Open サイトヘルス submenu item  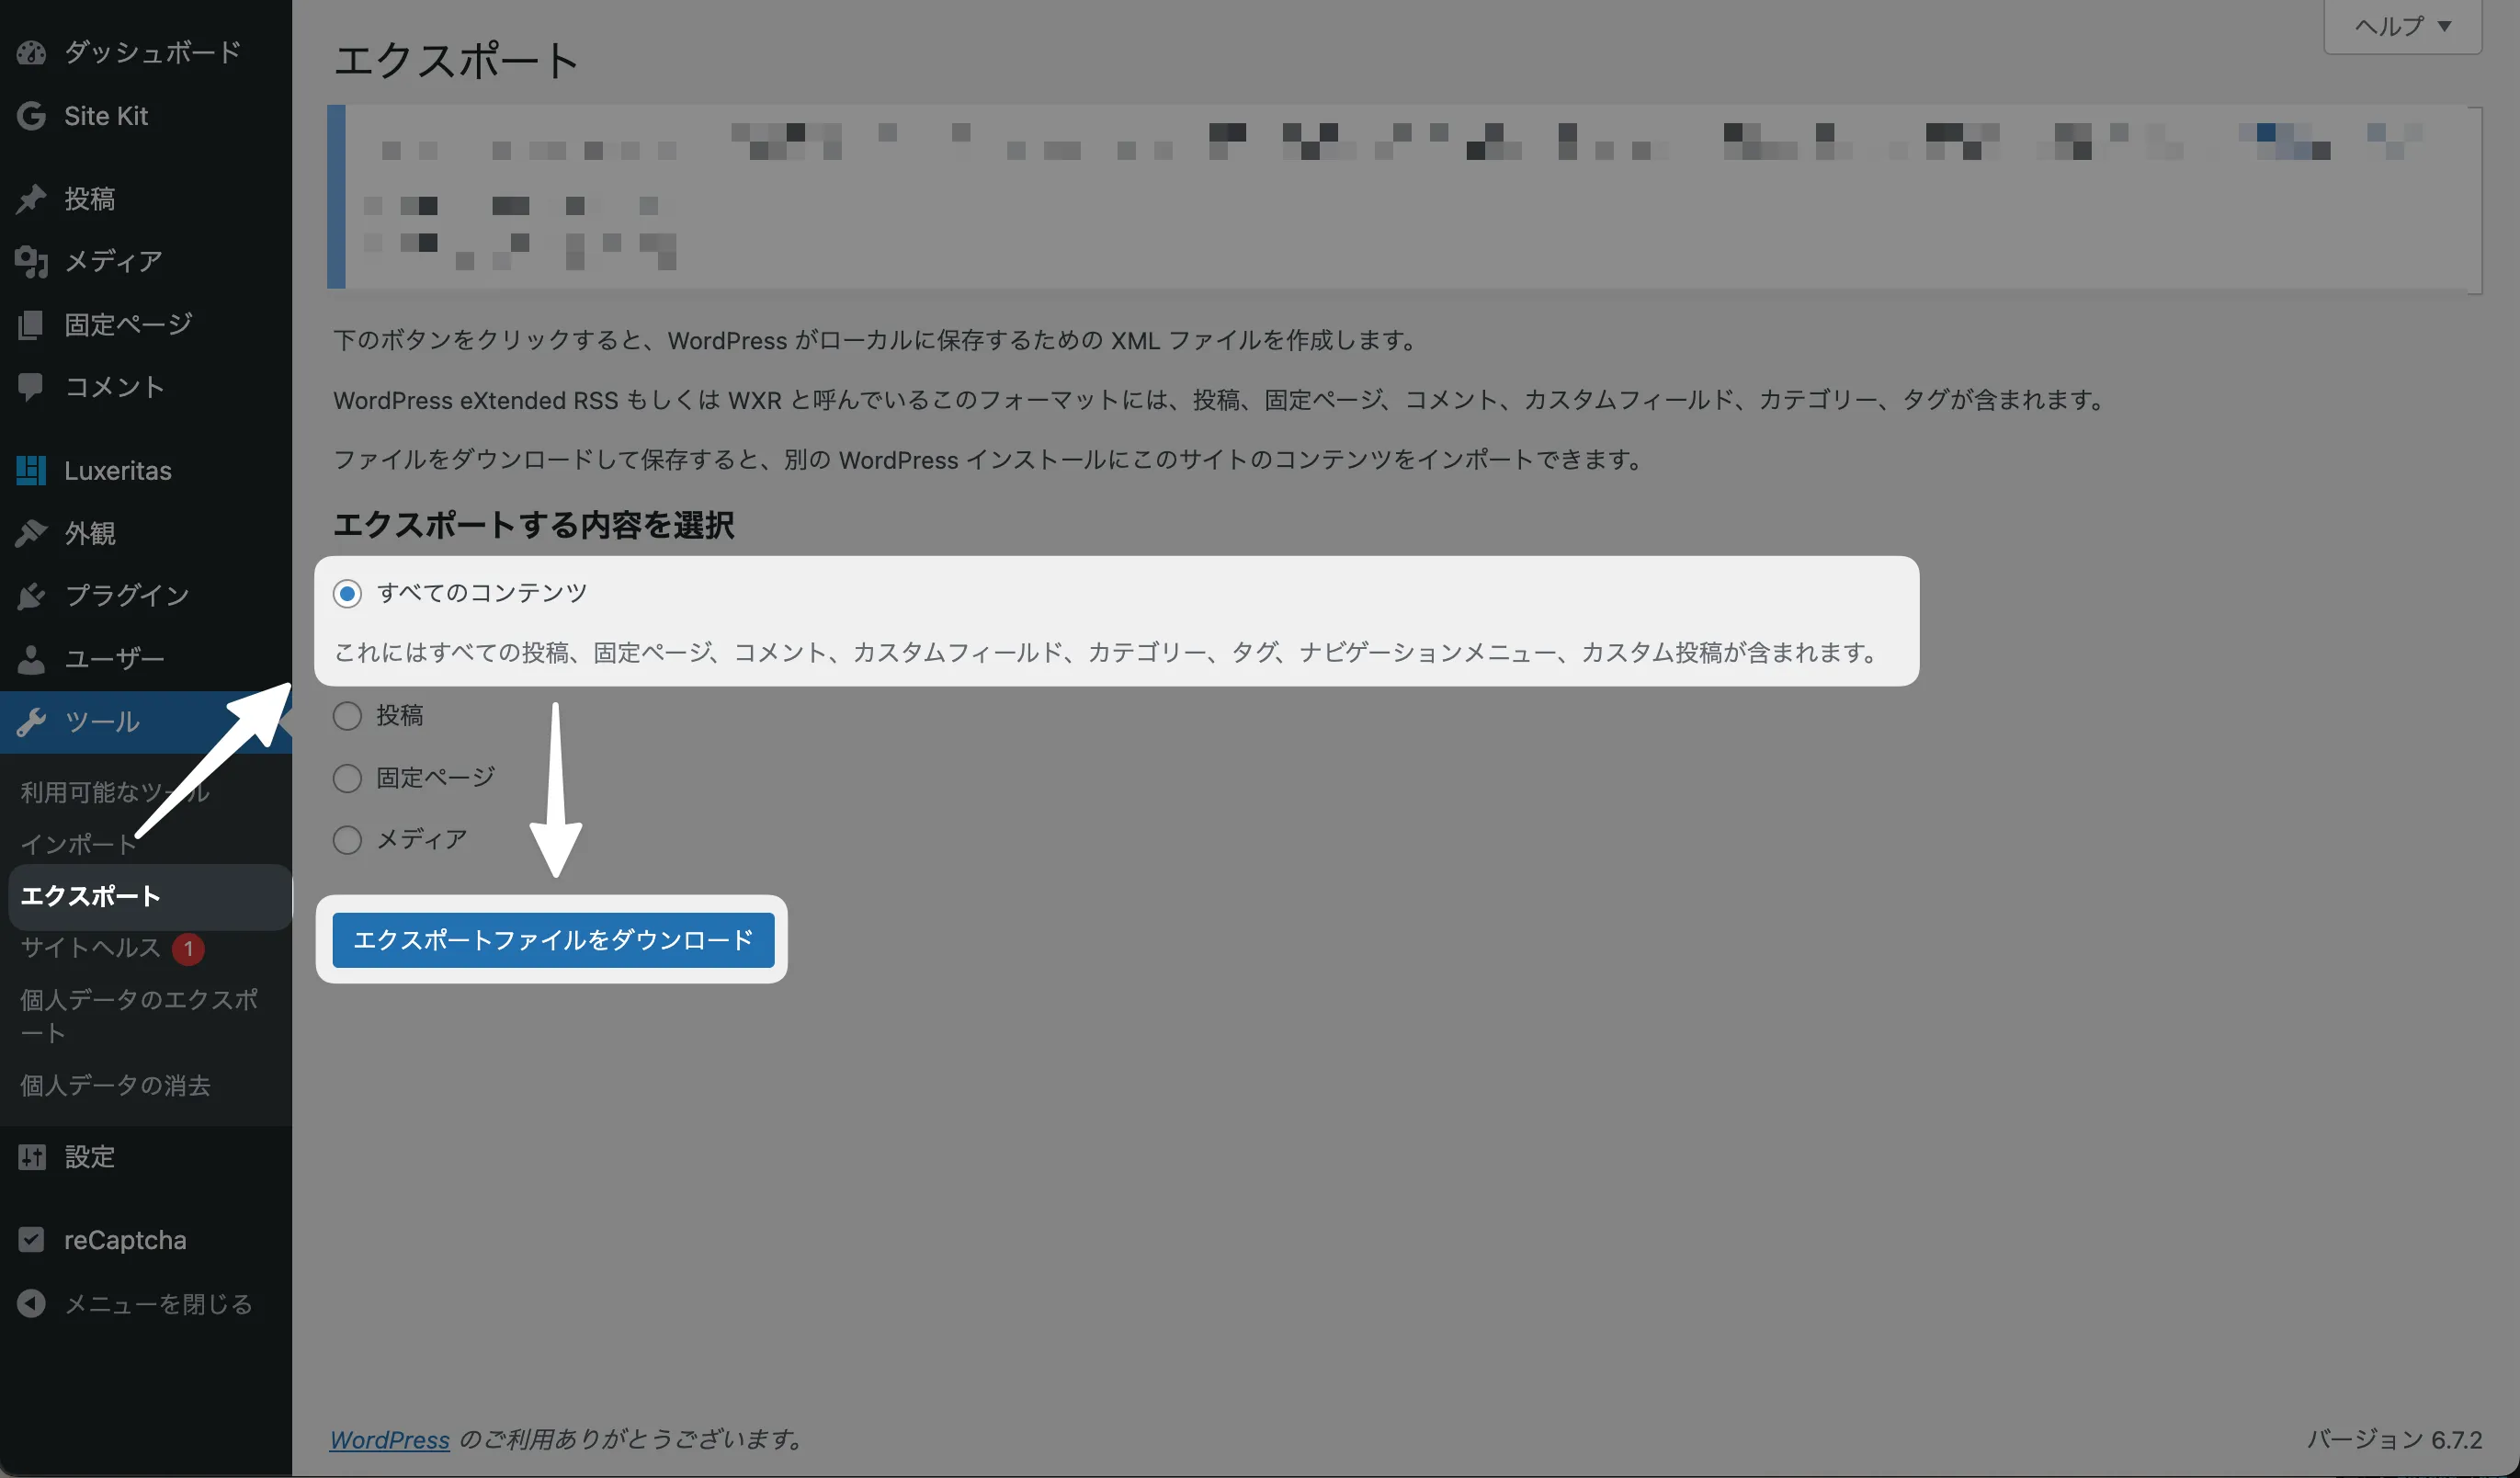(90, 948)
